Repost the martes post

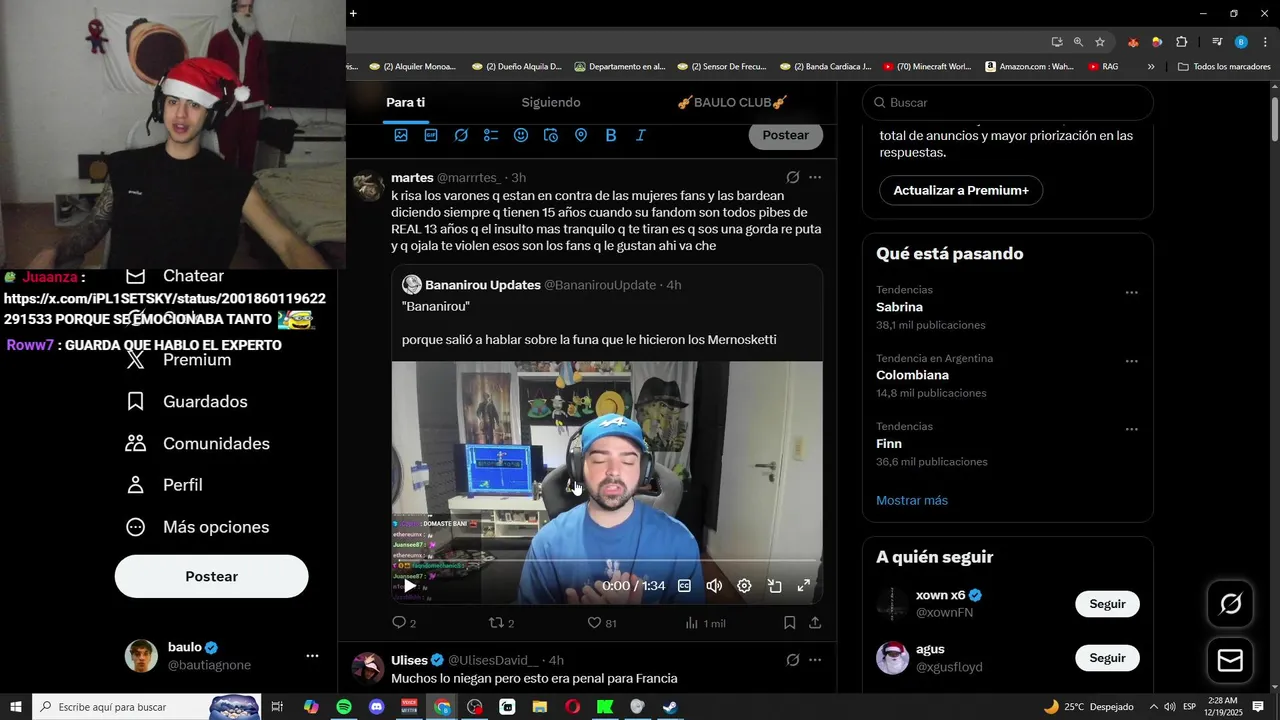point(501,623)
